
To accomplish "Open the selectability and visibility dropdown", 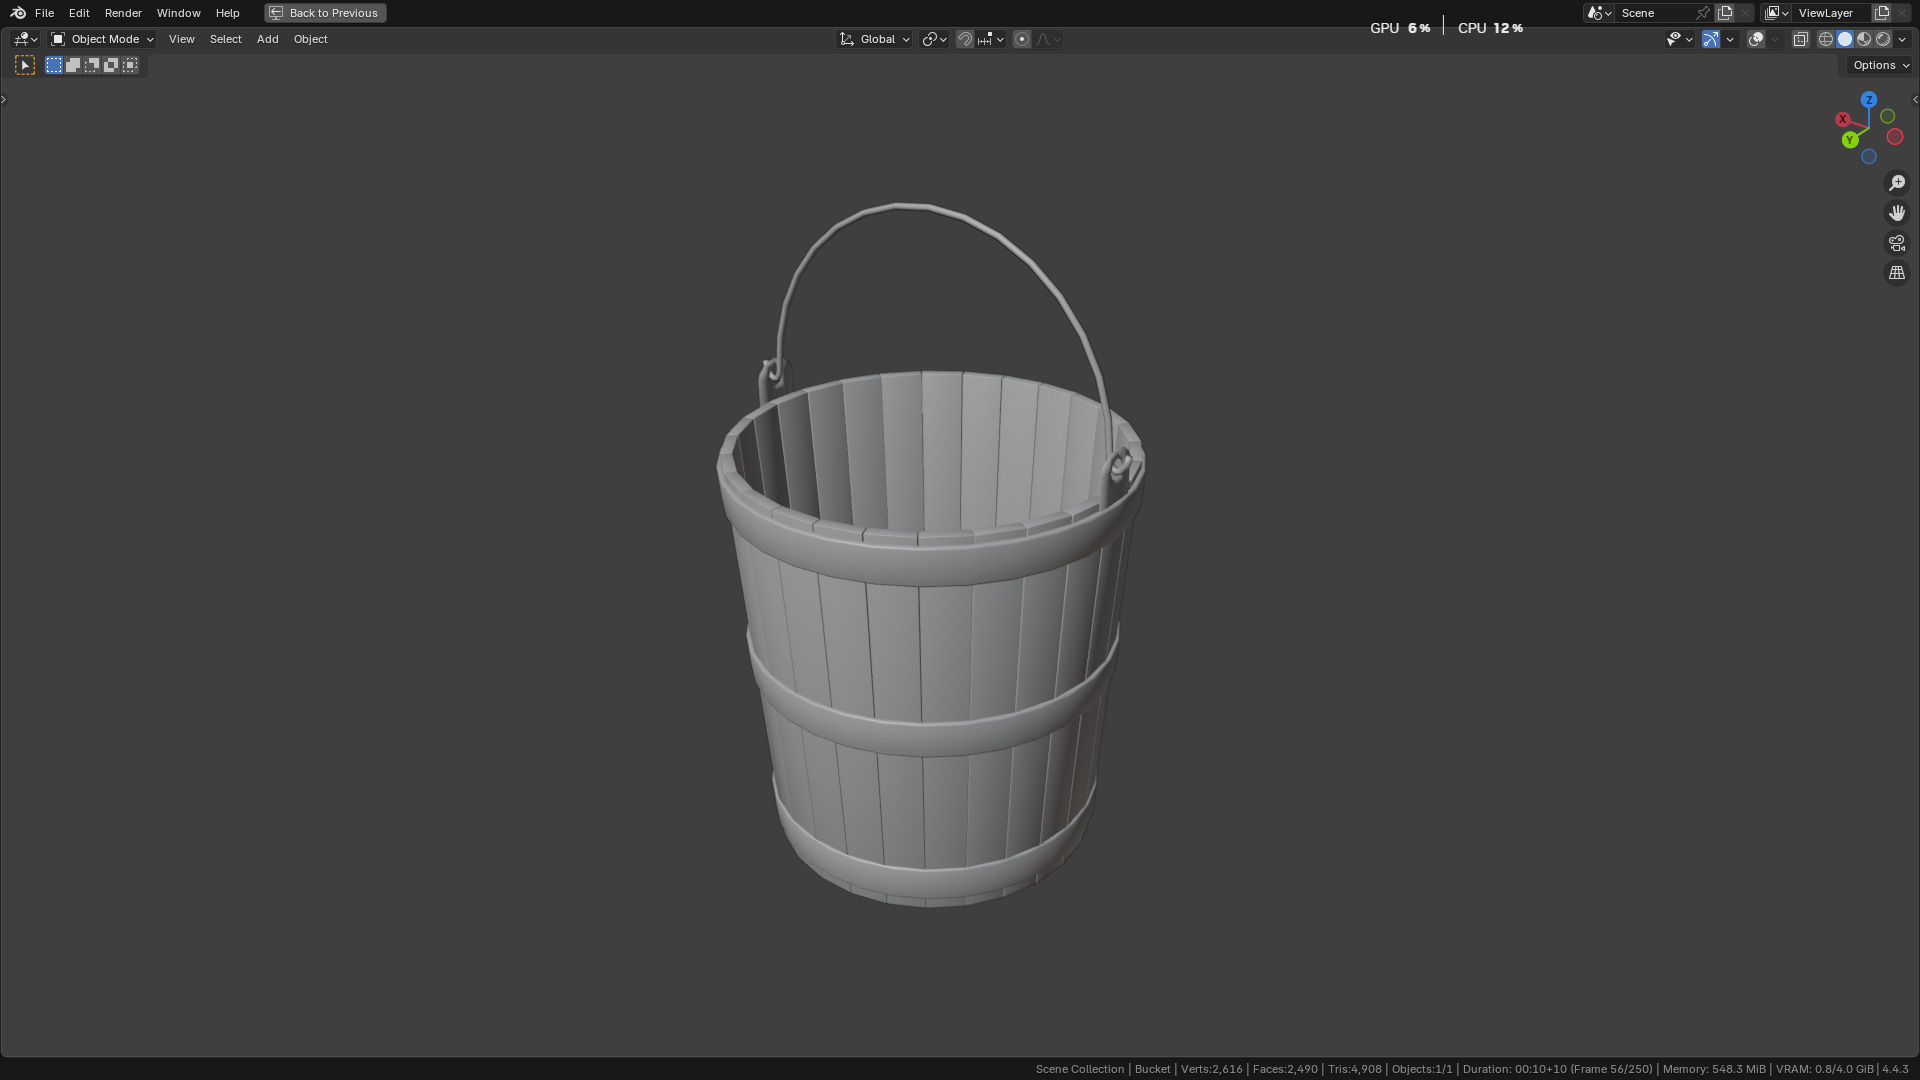I will pos(1679,39).
